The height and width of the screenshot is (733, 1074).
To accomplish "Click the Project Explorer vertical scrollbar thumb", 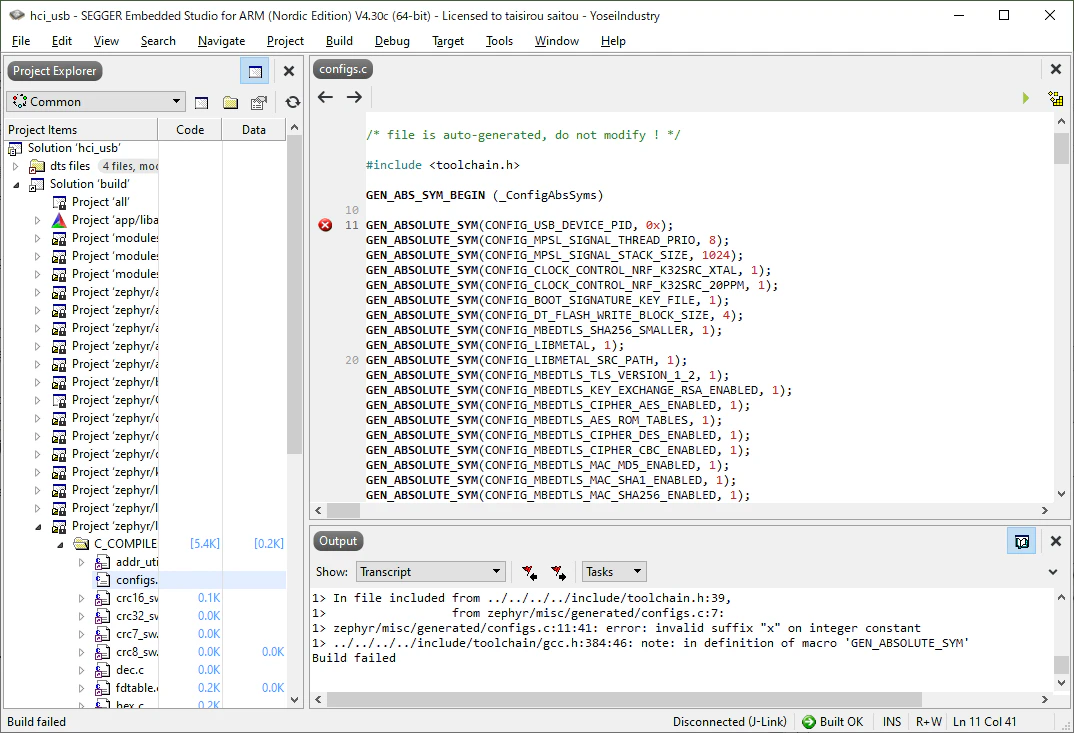I will click(295, 295).
